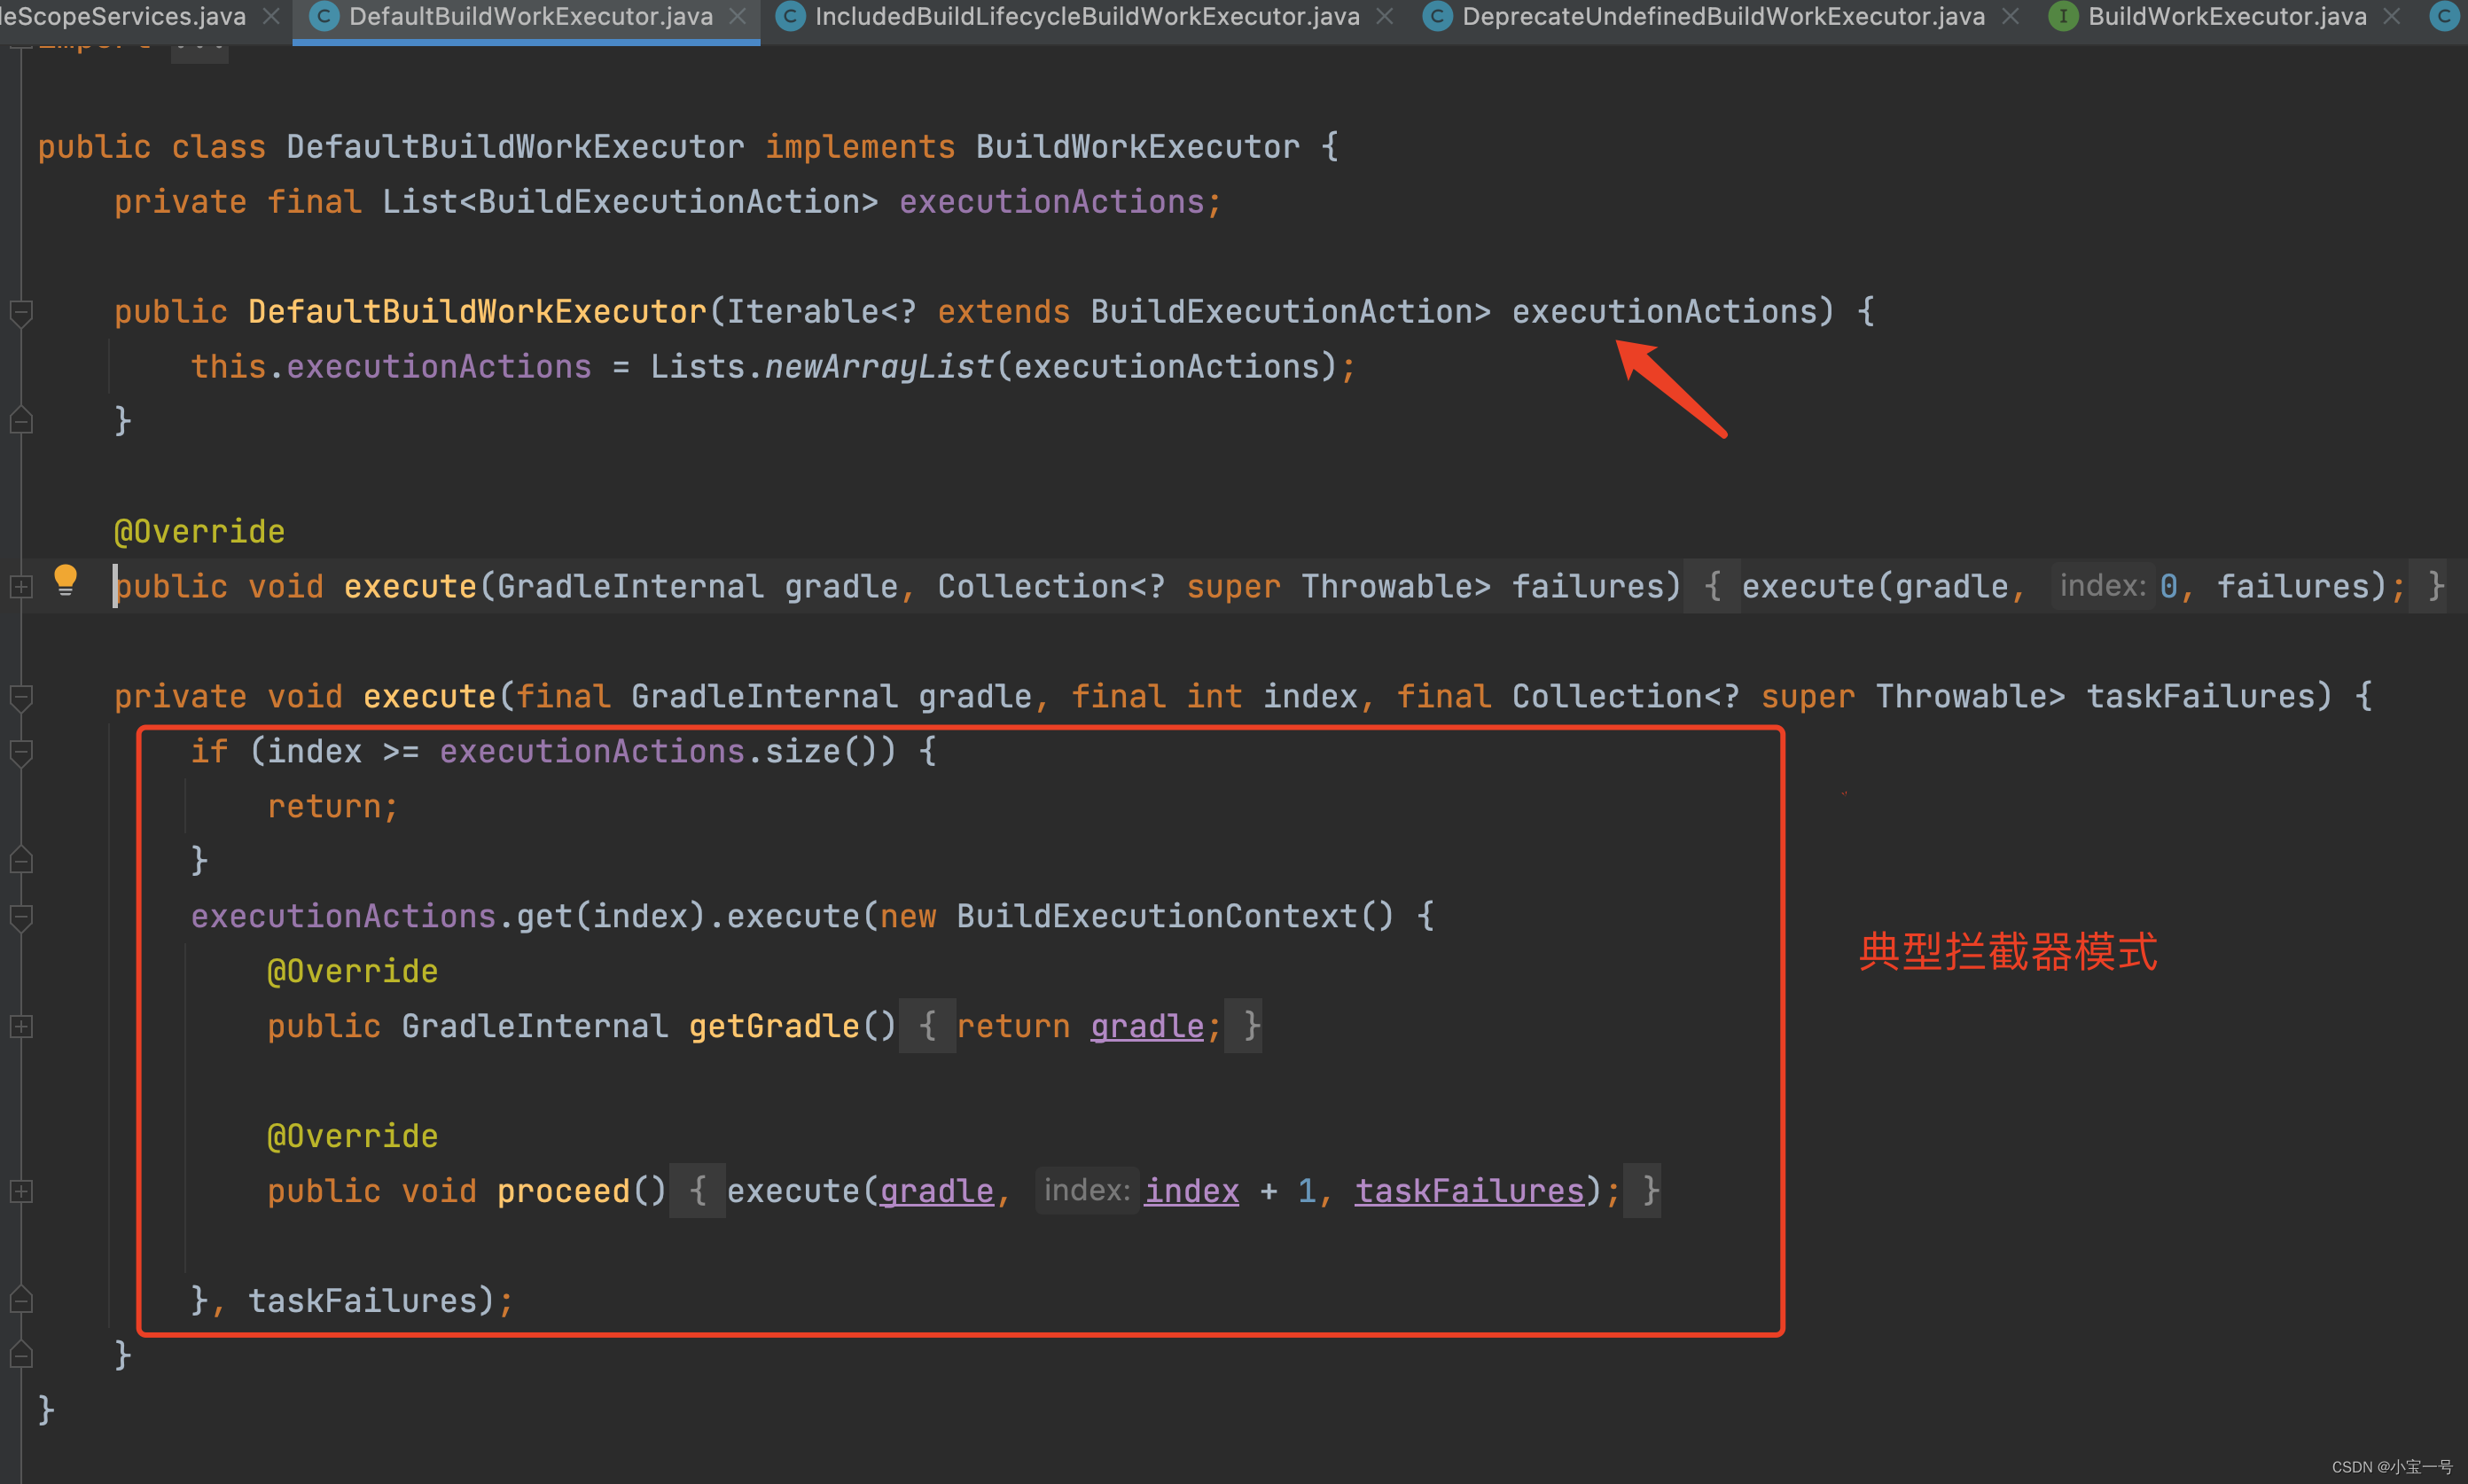Click interface icon on BuildWorkExecutor tab
The width and height of the screenshot is (2468, 1484).
click(2063, 16)
